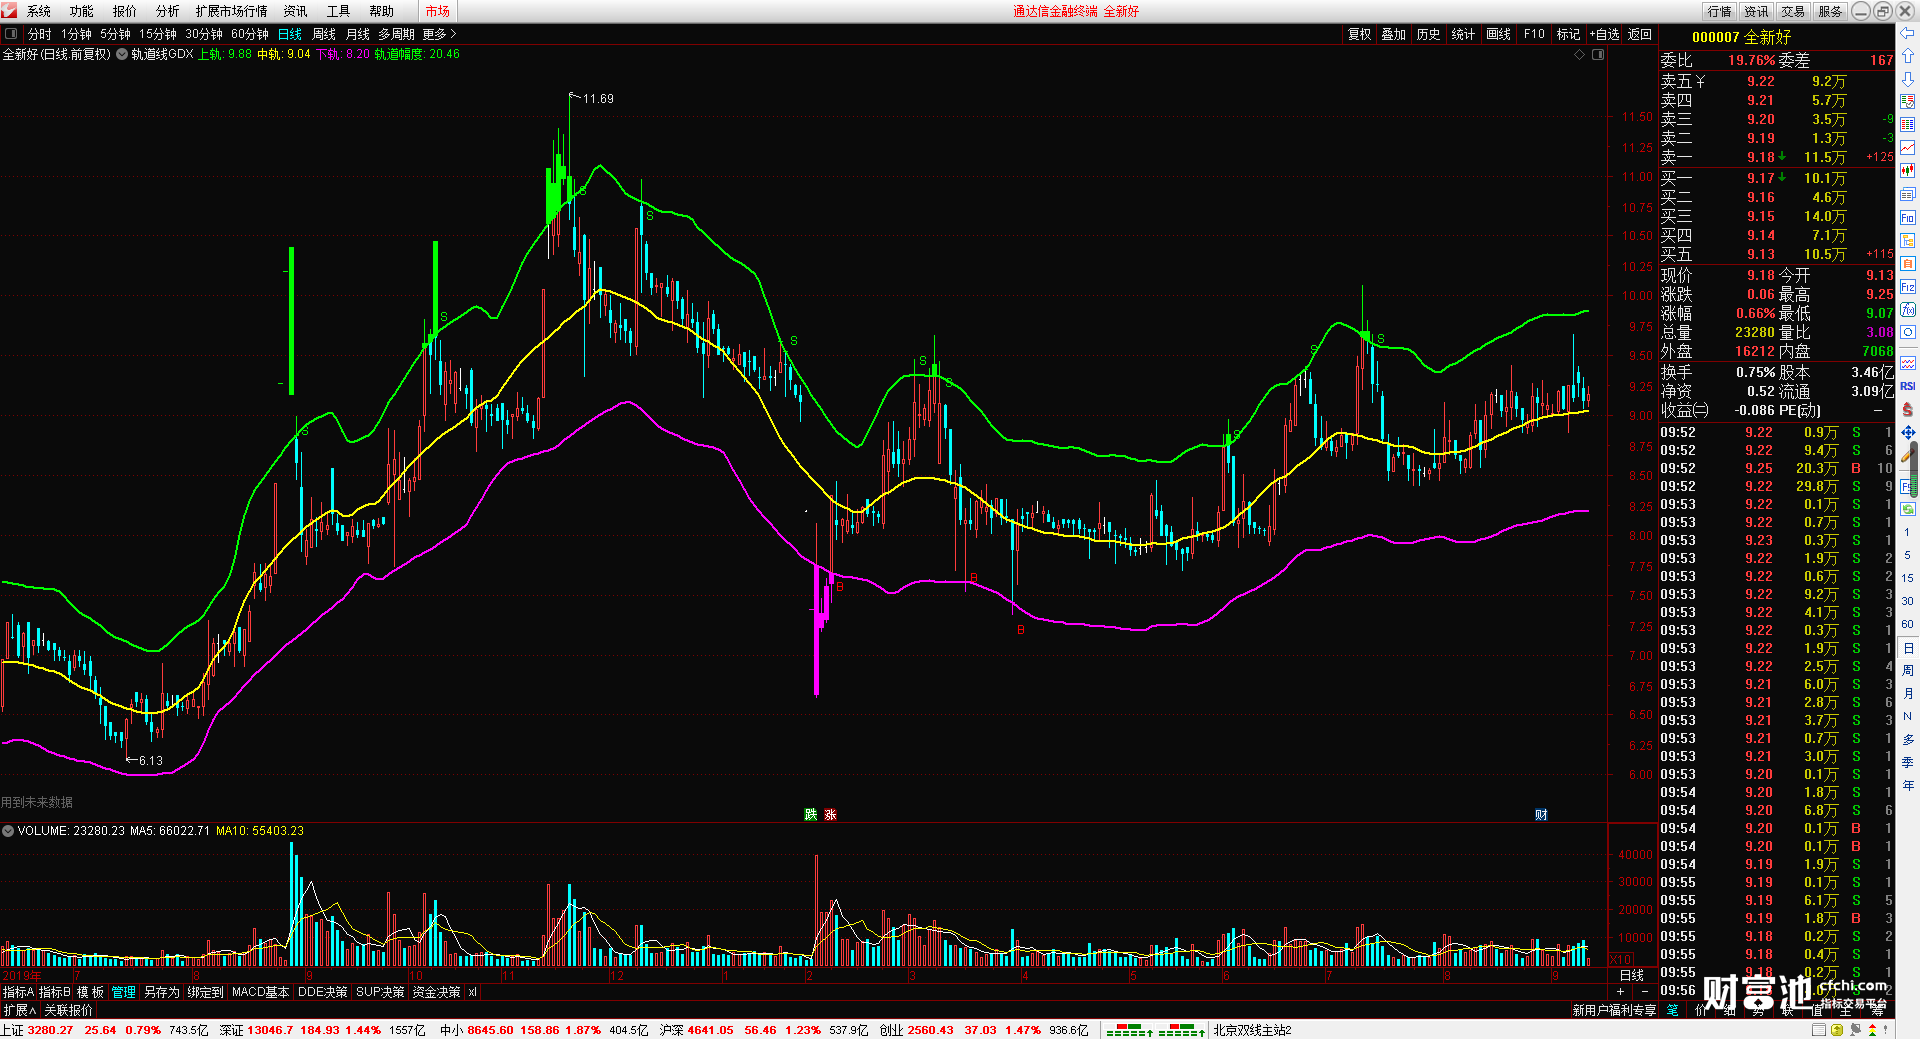
Task: Open the 扩展市场行情 menu
Action: point(232,11)
